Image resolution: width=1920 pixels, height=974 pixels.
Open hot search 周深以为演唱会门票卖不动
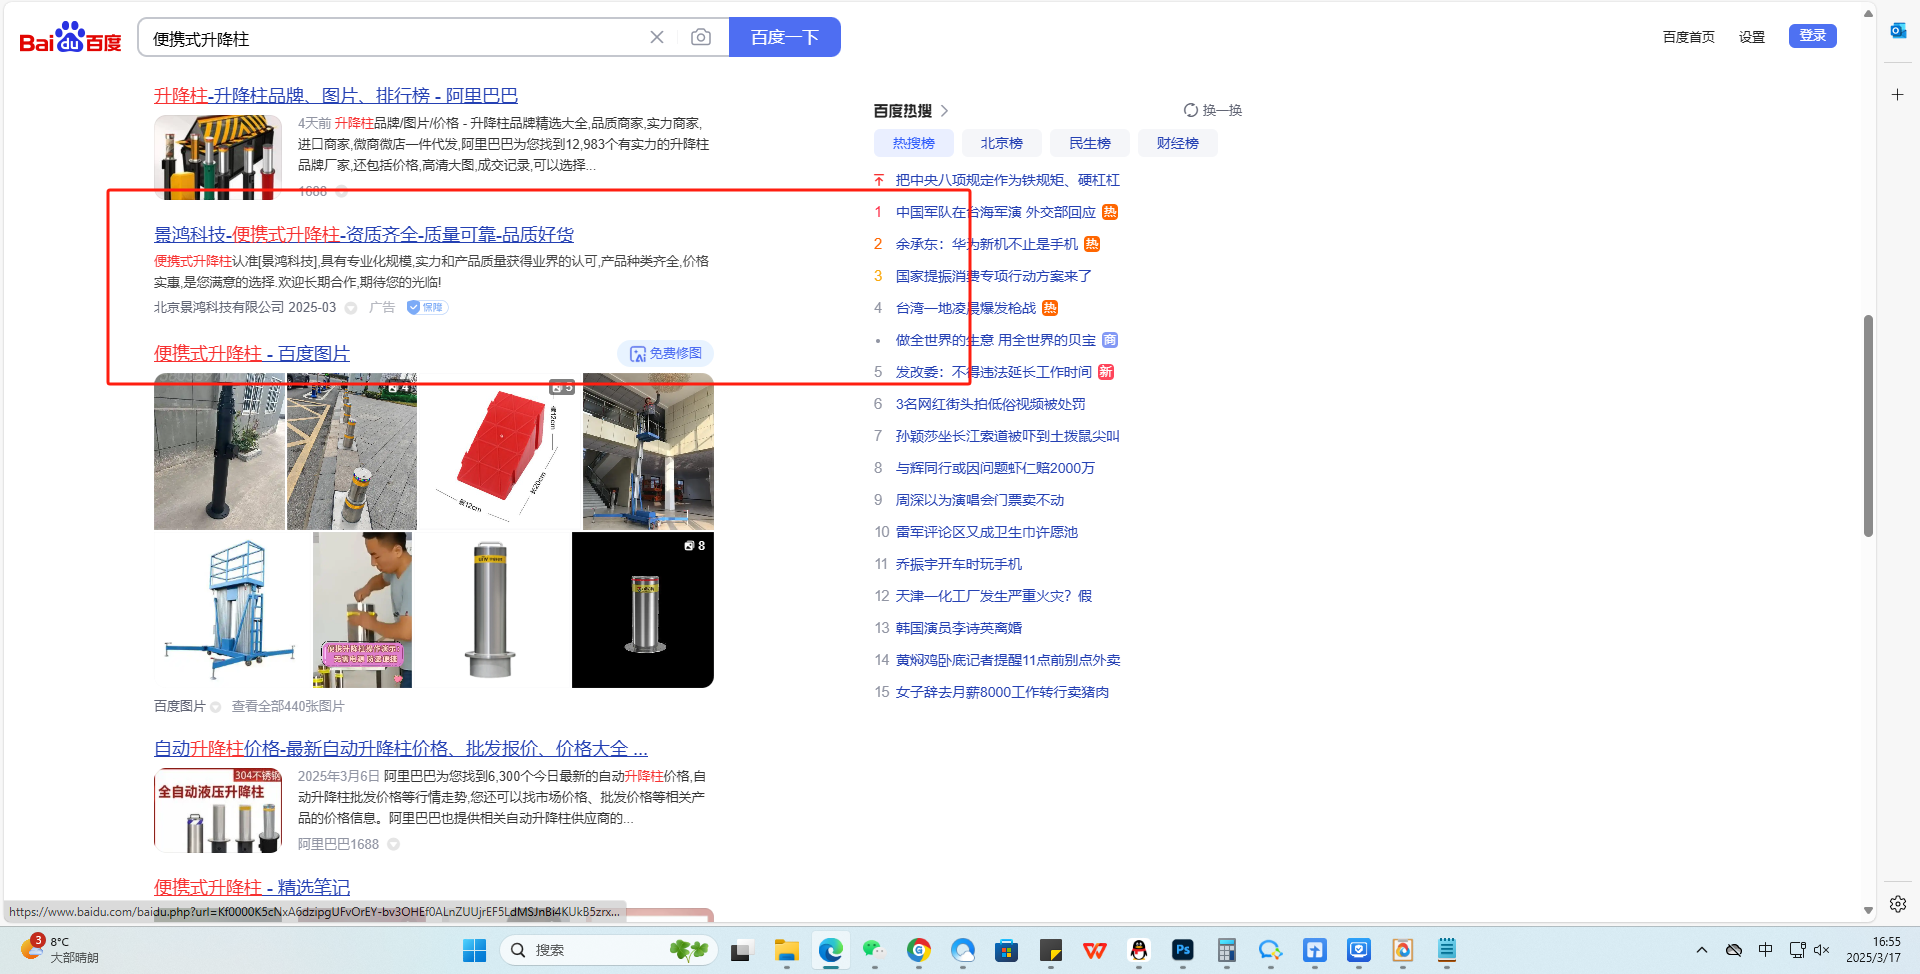979,500
